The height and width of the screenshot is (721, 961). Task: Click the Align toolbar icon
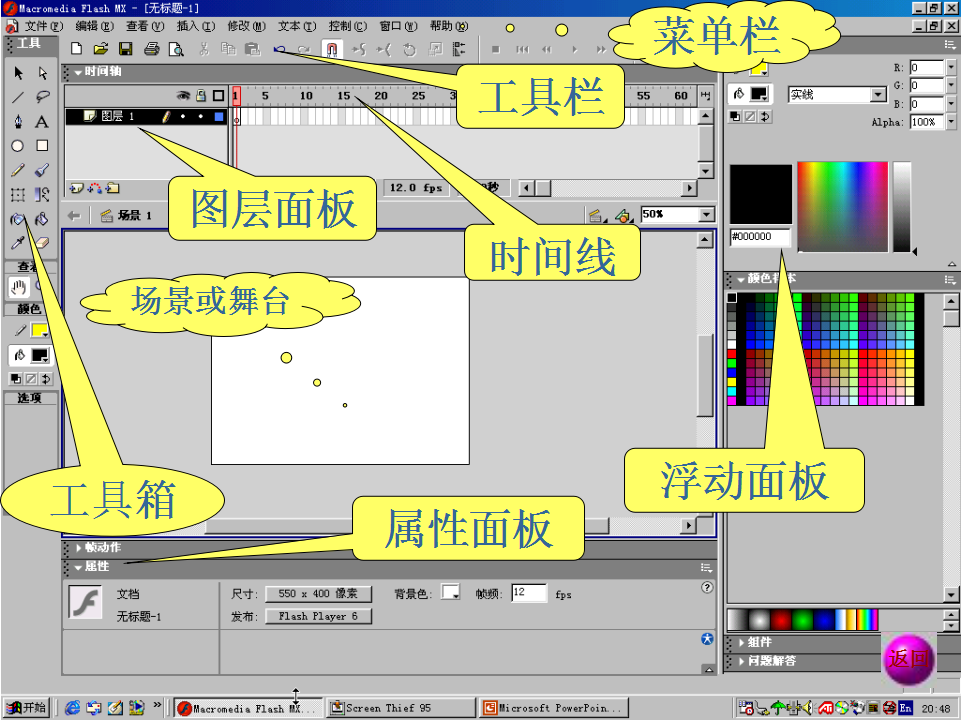click(x=459, y=49)
